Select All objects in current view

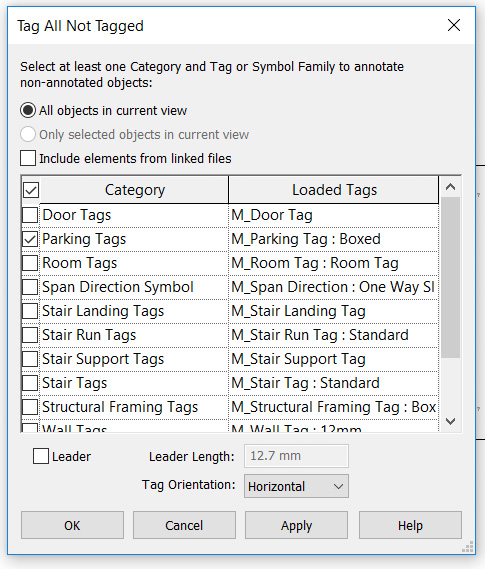[x=28, y=110]
